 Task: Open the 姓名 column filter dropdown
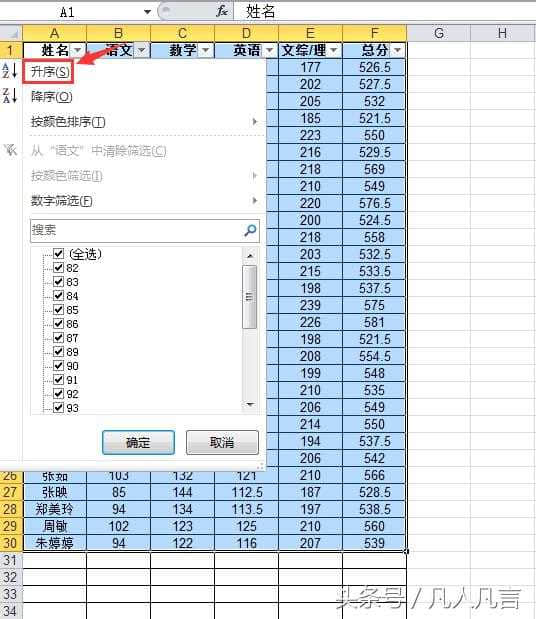(x=78, y=50)
